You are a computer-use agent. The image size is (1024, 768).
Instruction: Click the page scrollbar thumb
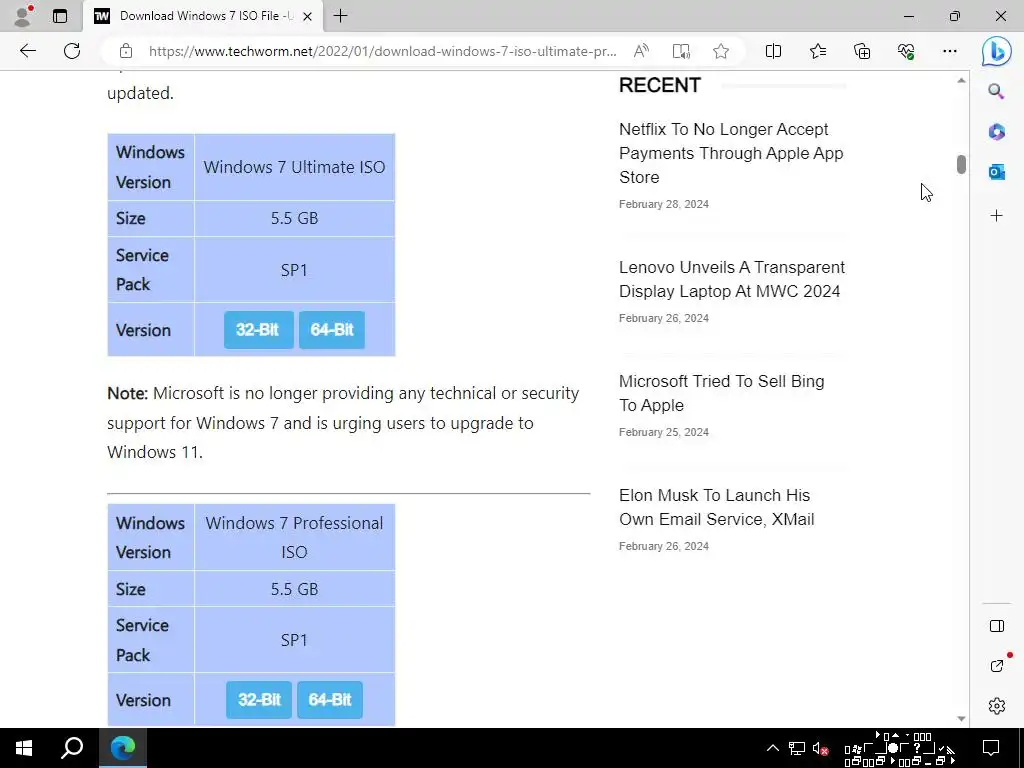pyautogui.click(x=961, y=164)
